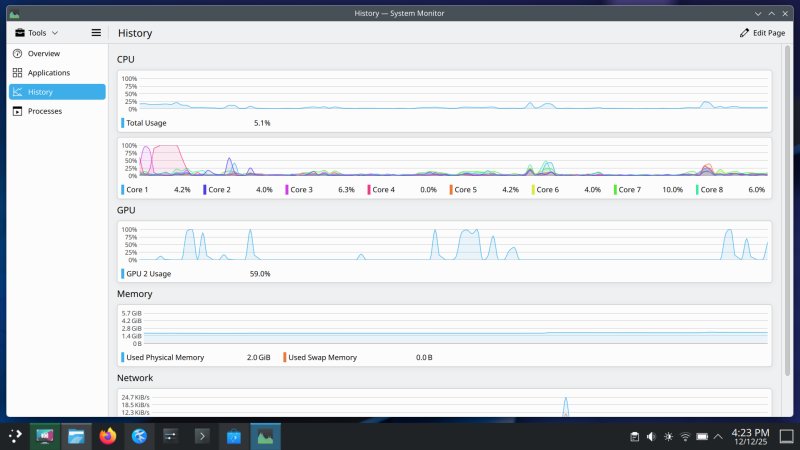Image resolution: width=800 pixels, height=450 pixels.
Task: Open the hamburger menu in sidebar header
Action: (x=96, y=33)
